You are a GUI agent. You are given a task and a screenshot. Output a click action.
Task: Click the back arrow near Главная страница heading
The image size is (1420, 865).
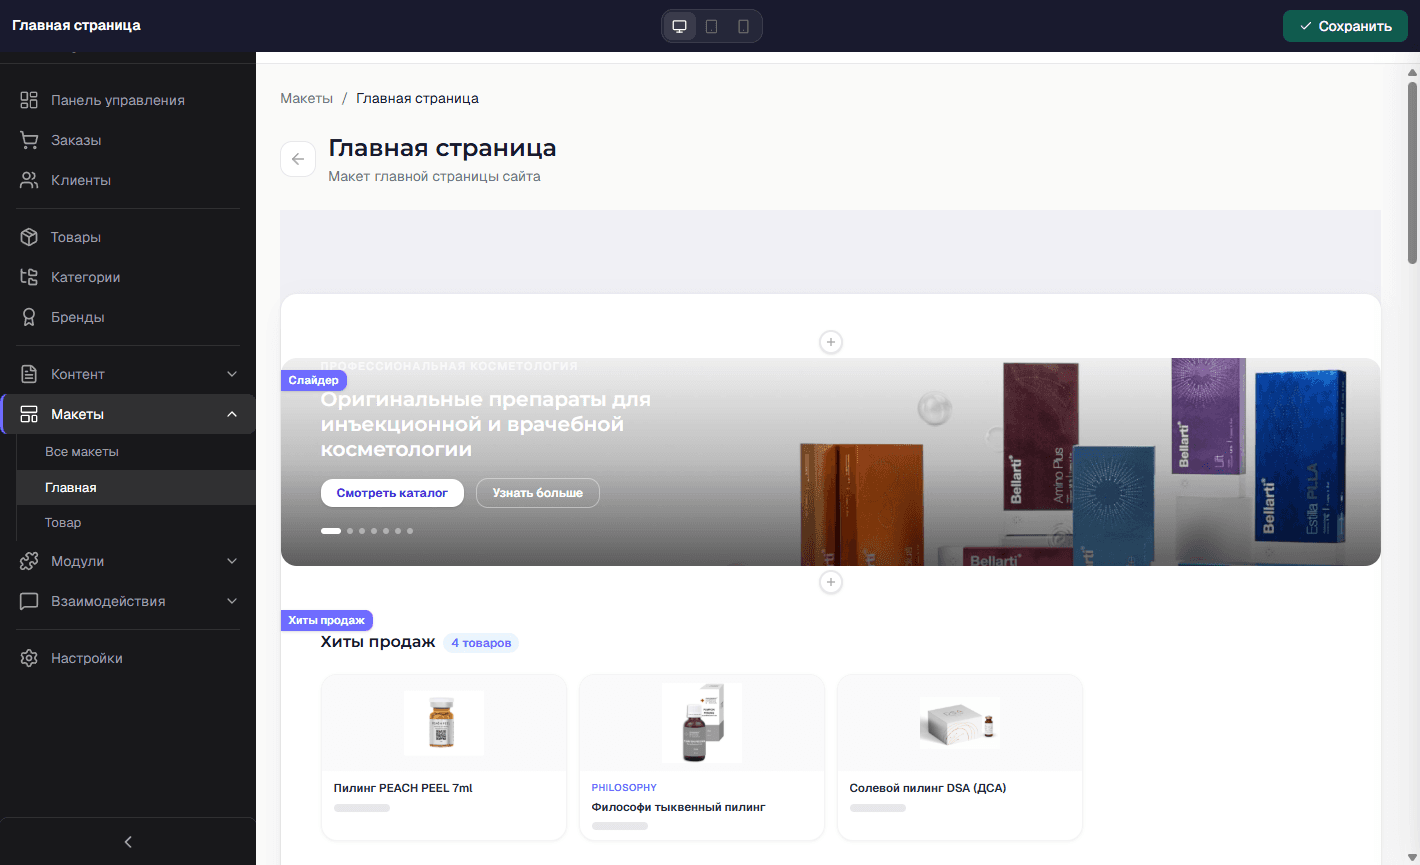(297, 159)
